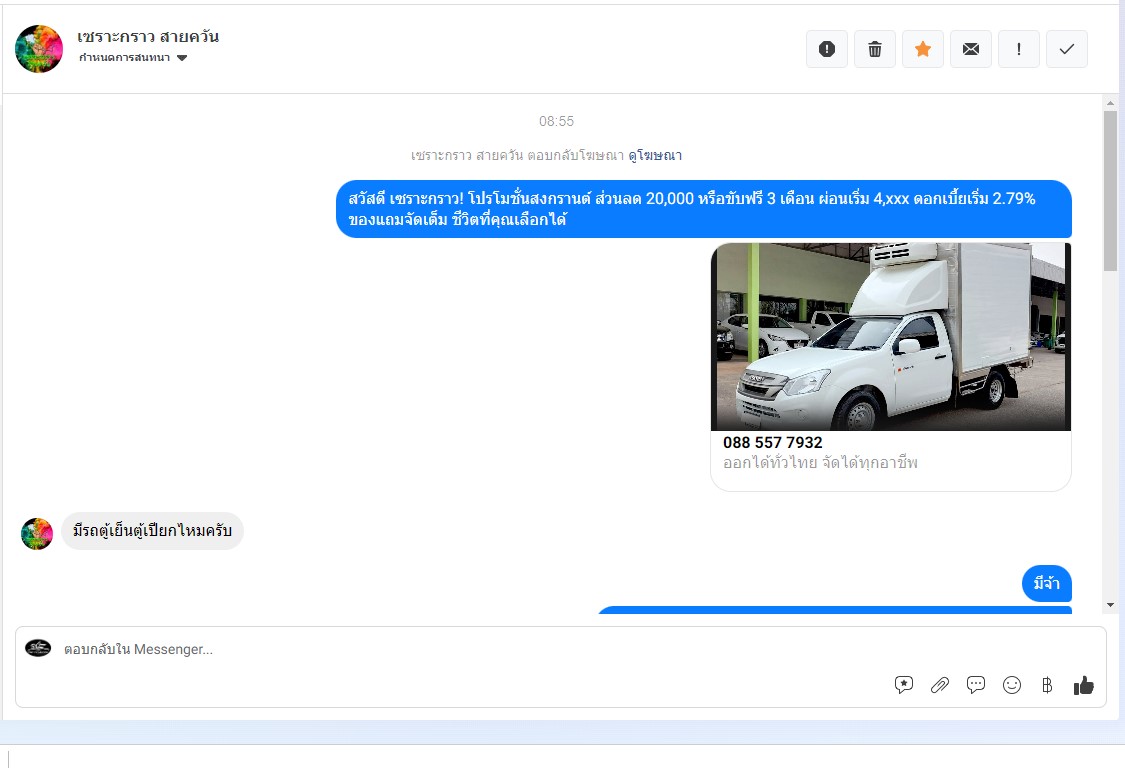The width and height of the screenshot is (1125, 768).
Task: Click the phone number 088 557 7932
Action: tap(773, 442)
